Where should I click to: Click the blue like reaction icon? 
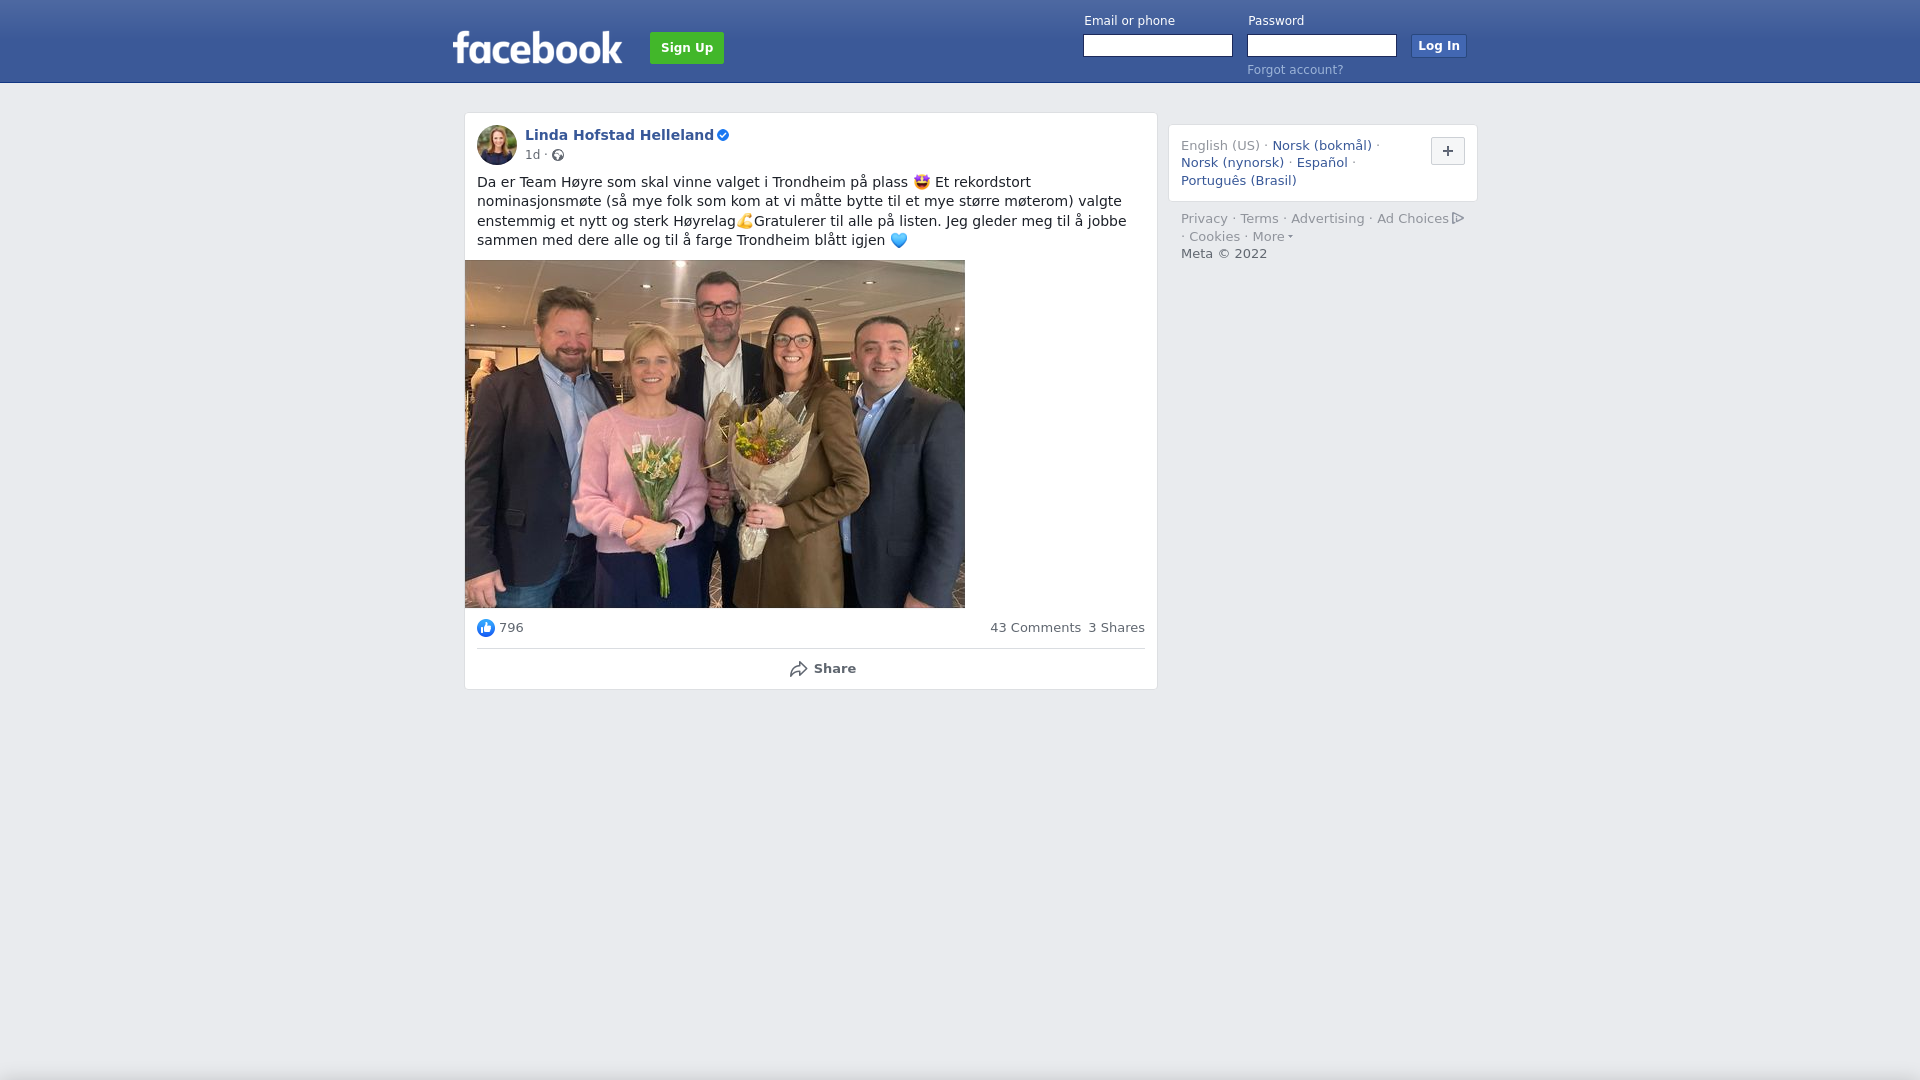[486, 628]
